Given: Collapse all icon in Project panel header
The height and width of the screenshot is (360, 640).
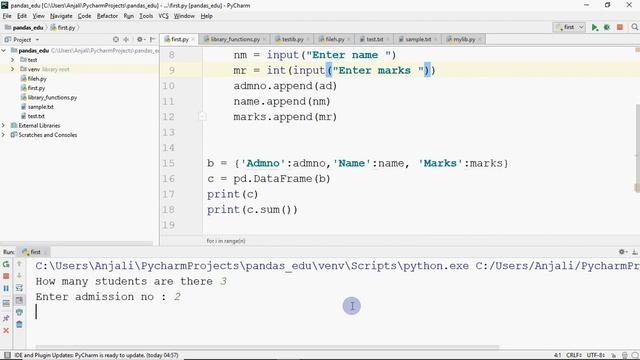Looking at the screenshot, I should [126, 40].
